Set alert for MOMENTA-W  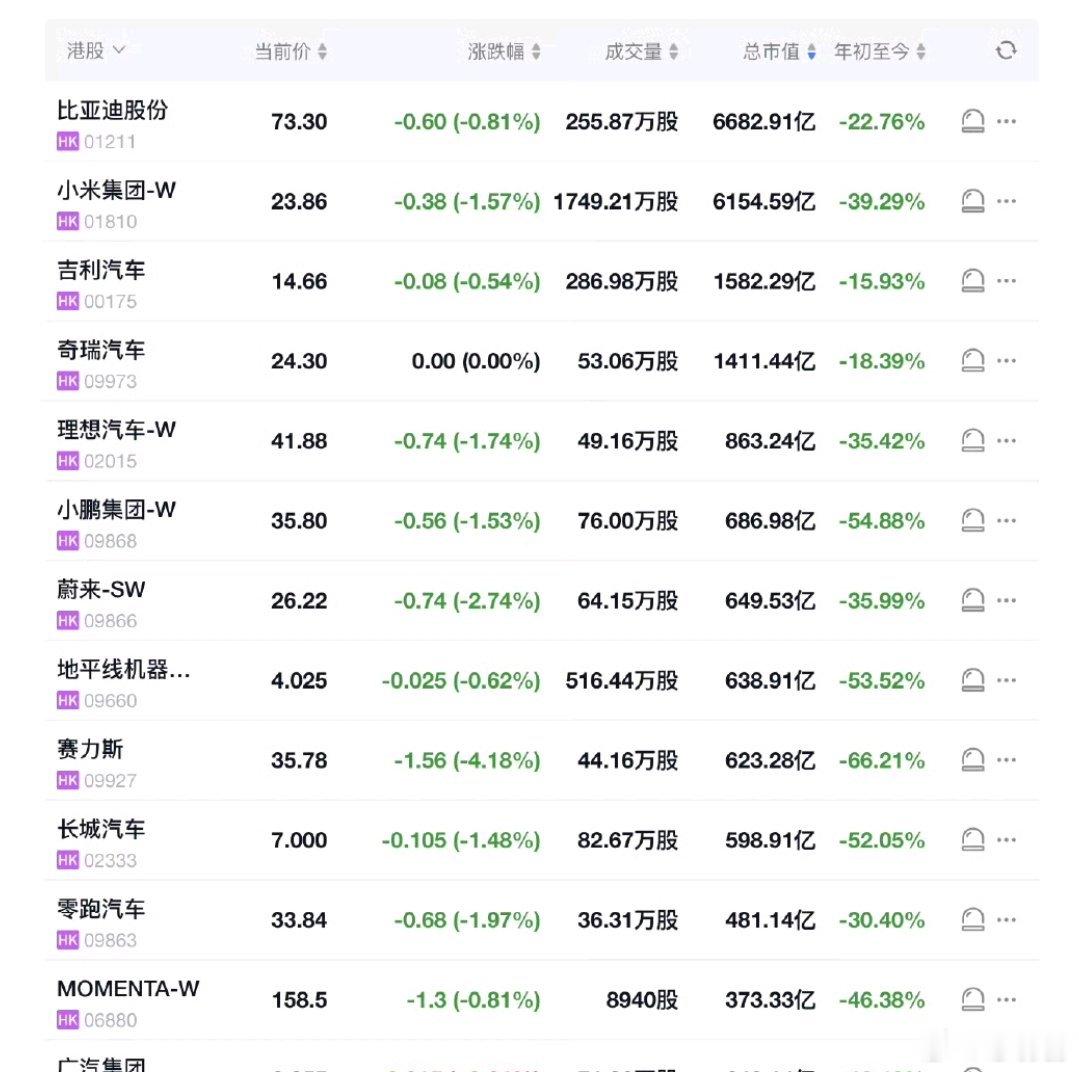coord(972,1000)
